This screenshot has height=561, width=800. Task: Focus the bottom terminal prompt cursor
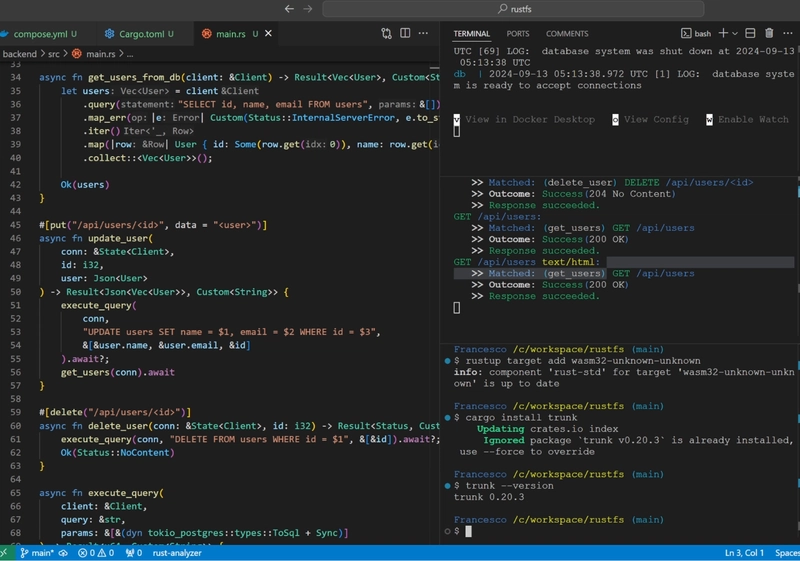coord(468,531)
